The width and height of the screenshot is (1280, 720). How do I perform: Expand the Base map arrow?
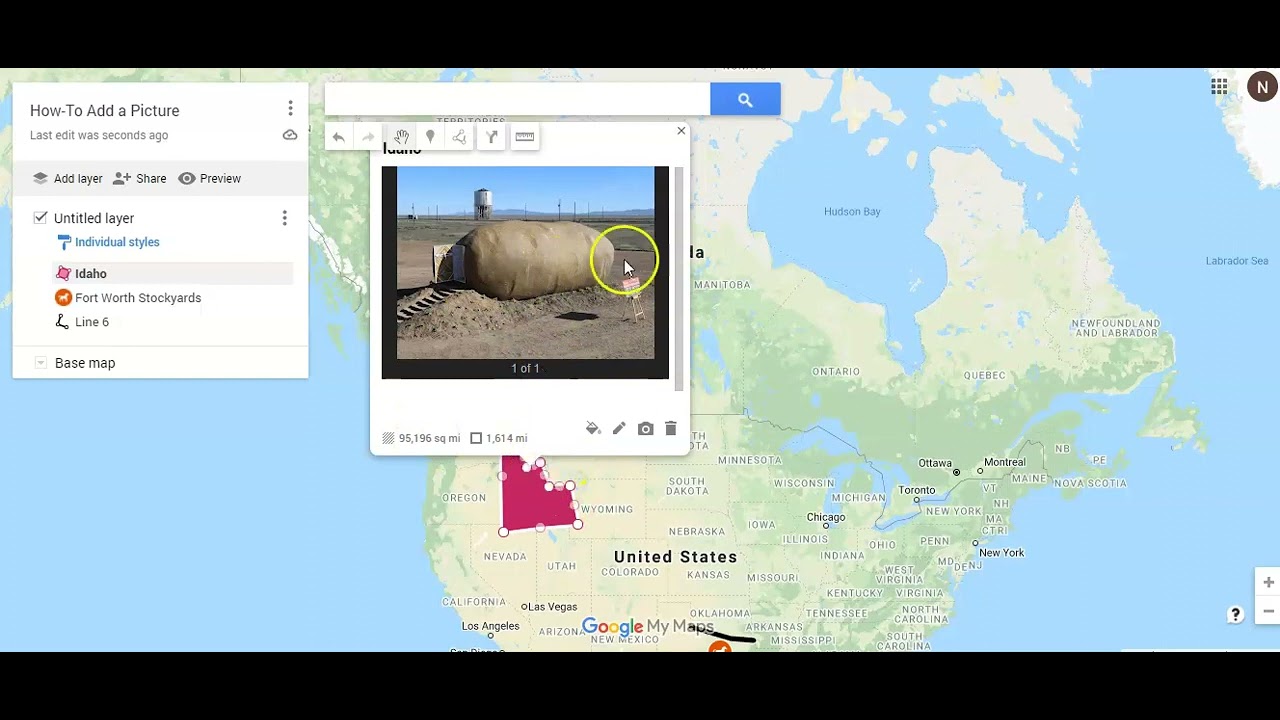point(40,363)
